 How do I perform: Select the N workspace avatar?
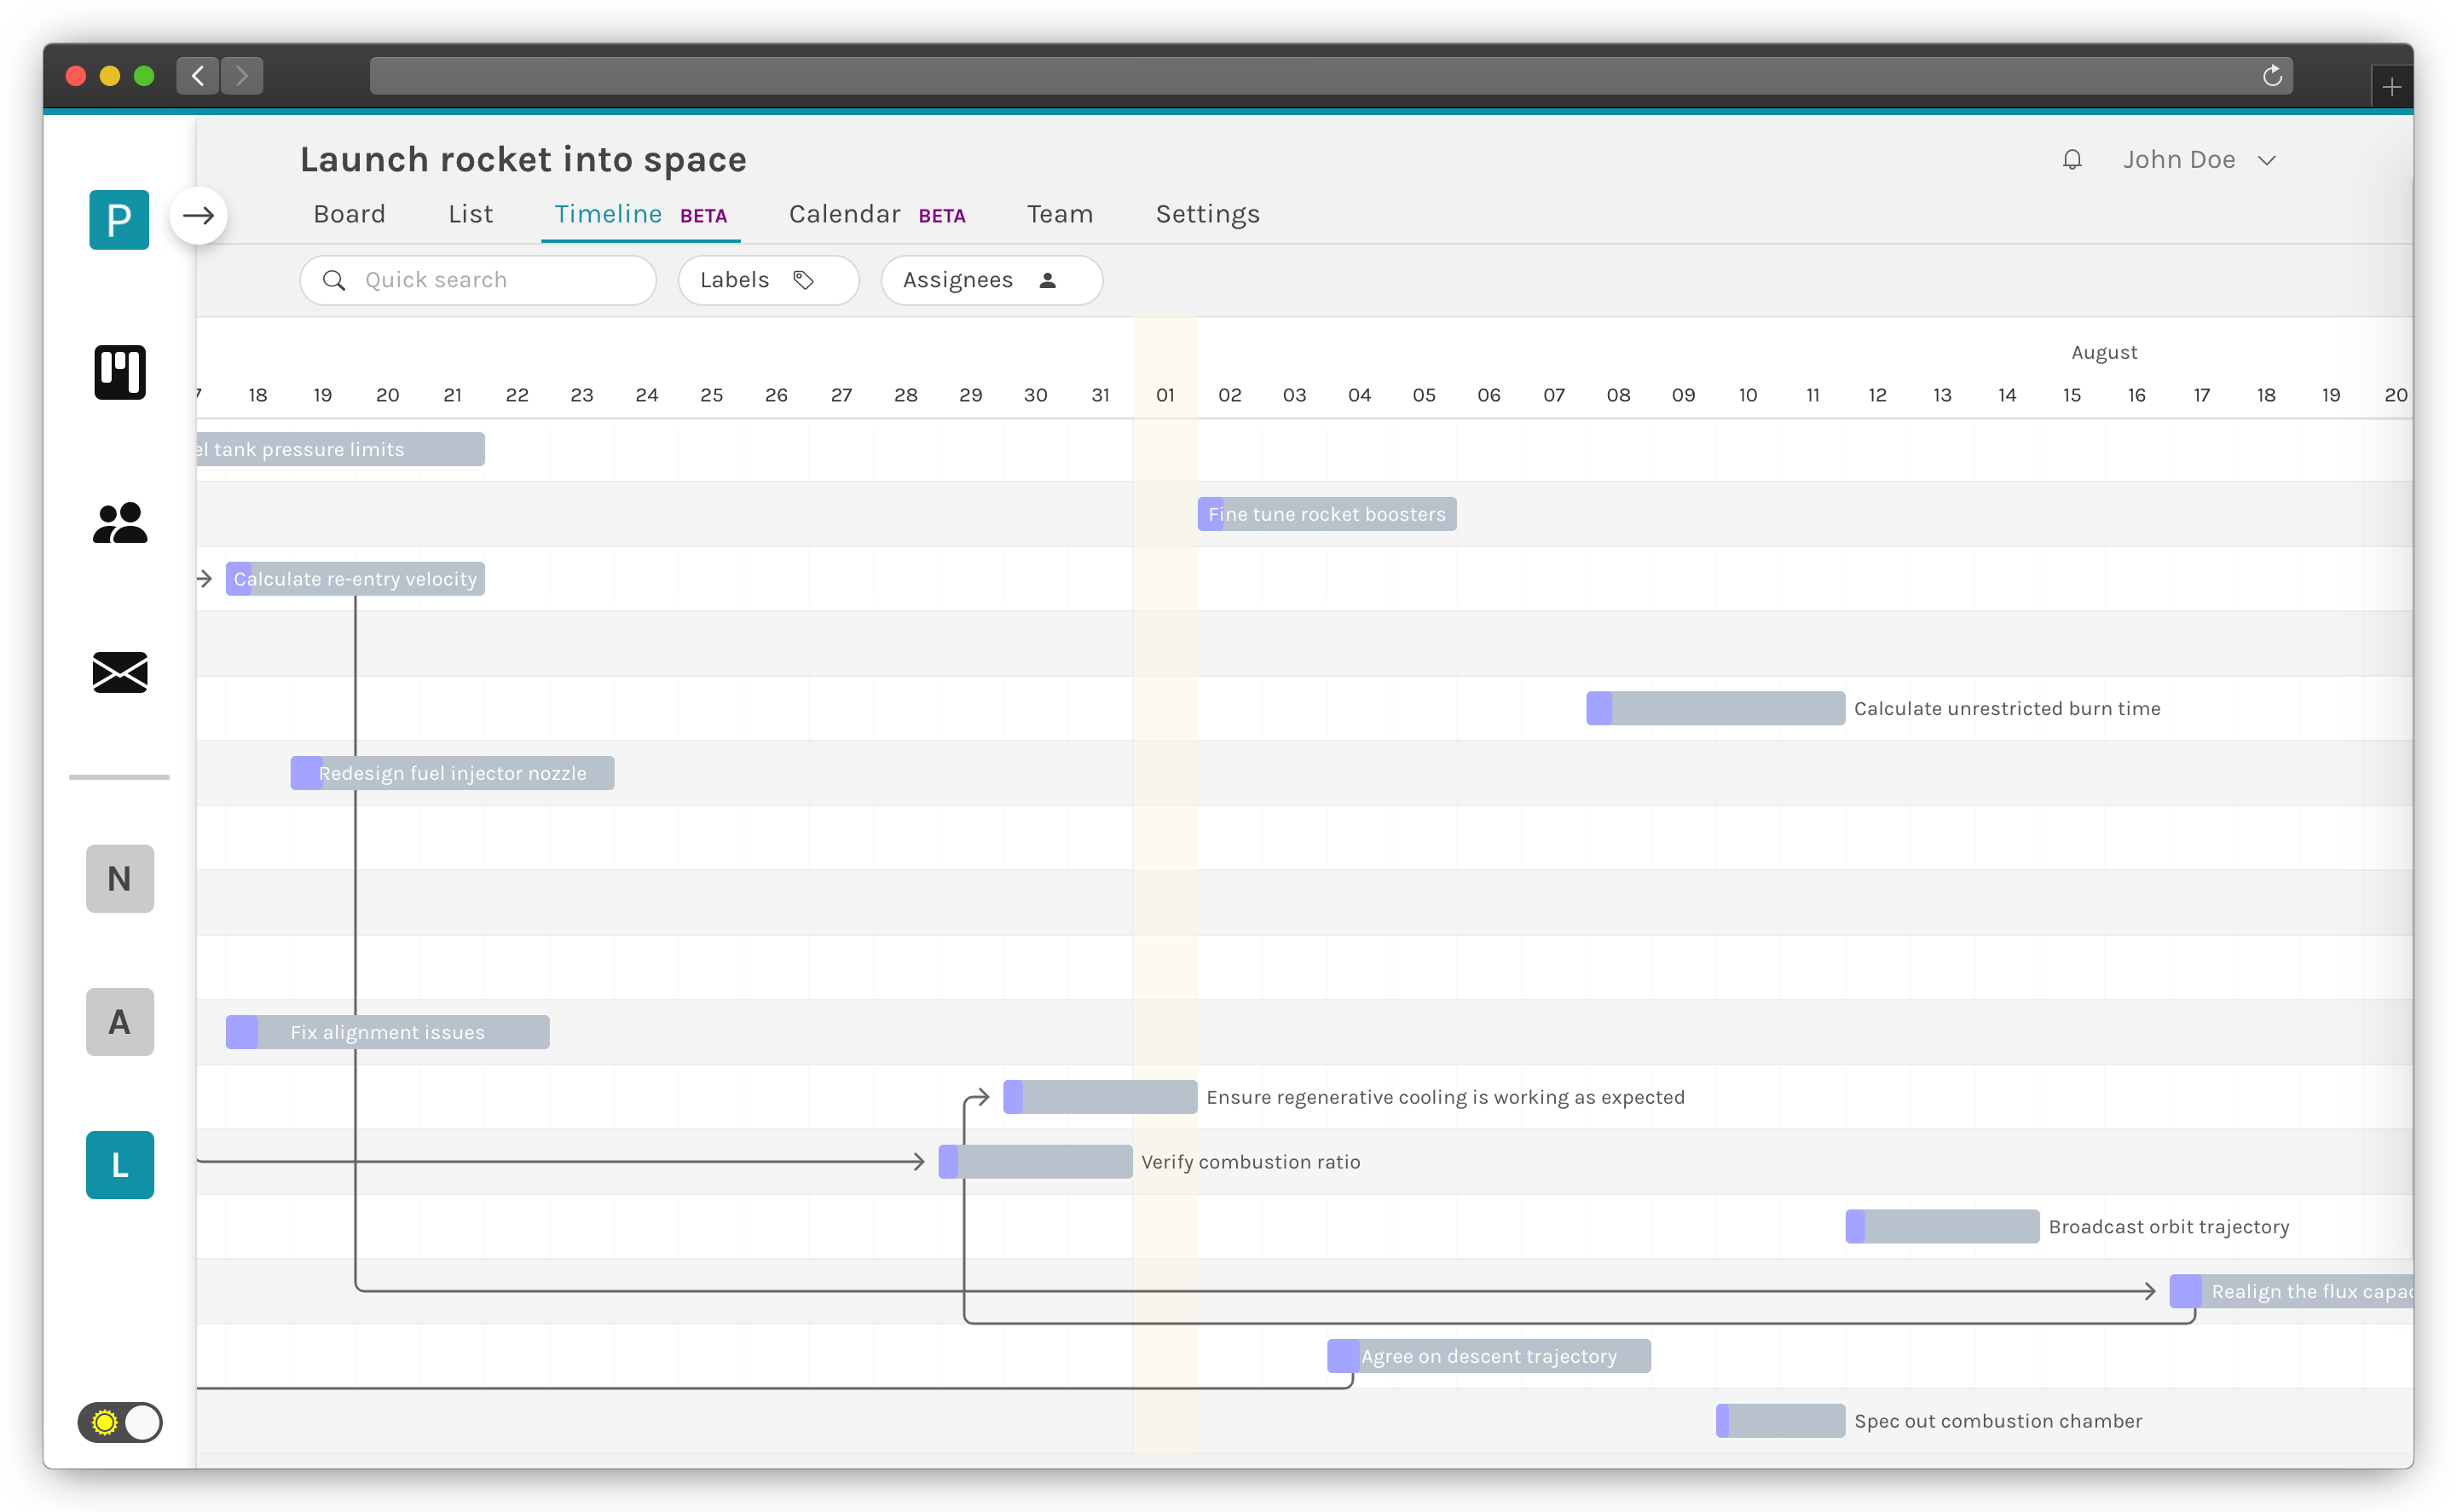(x=120, y=878)
